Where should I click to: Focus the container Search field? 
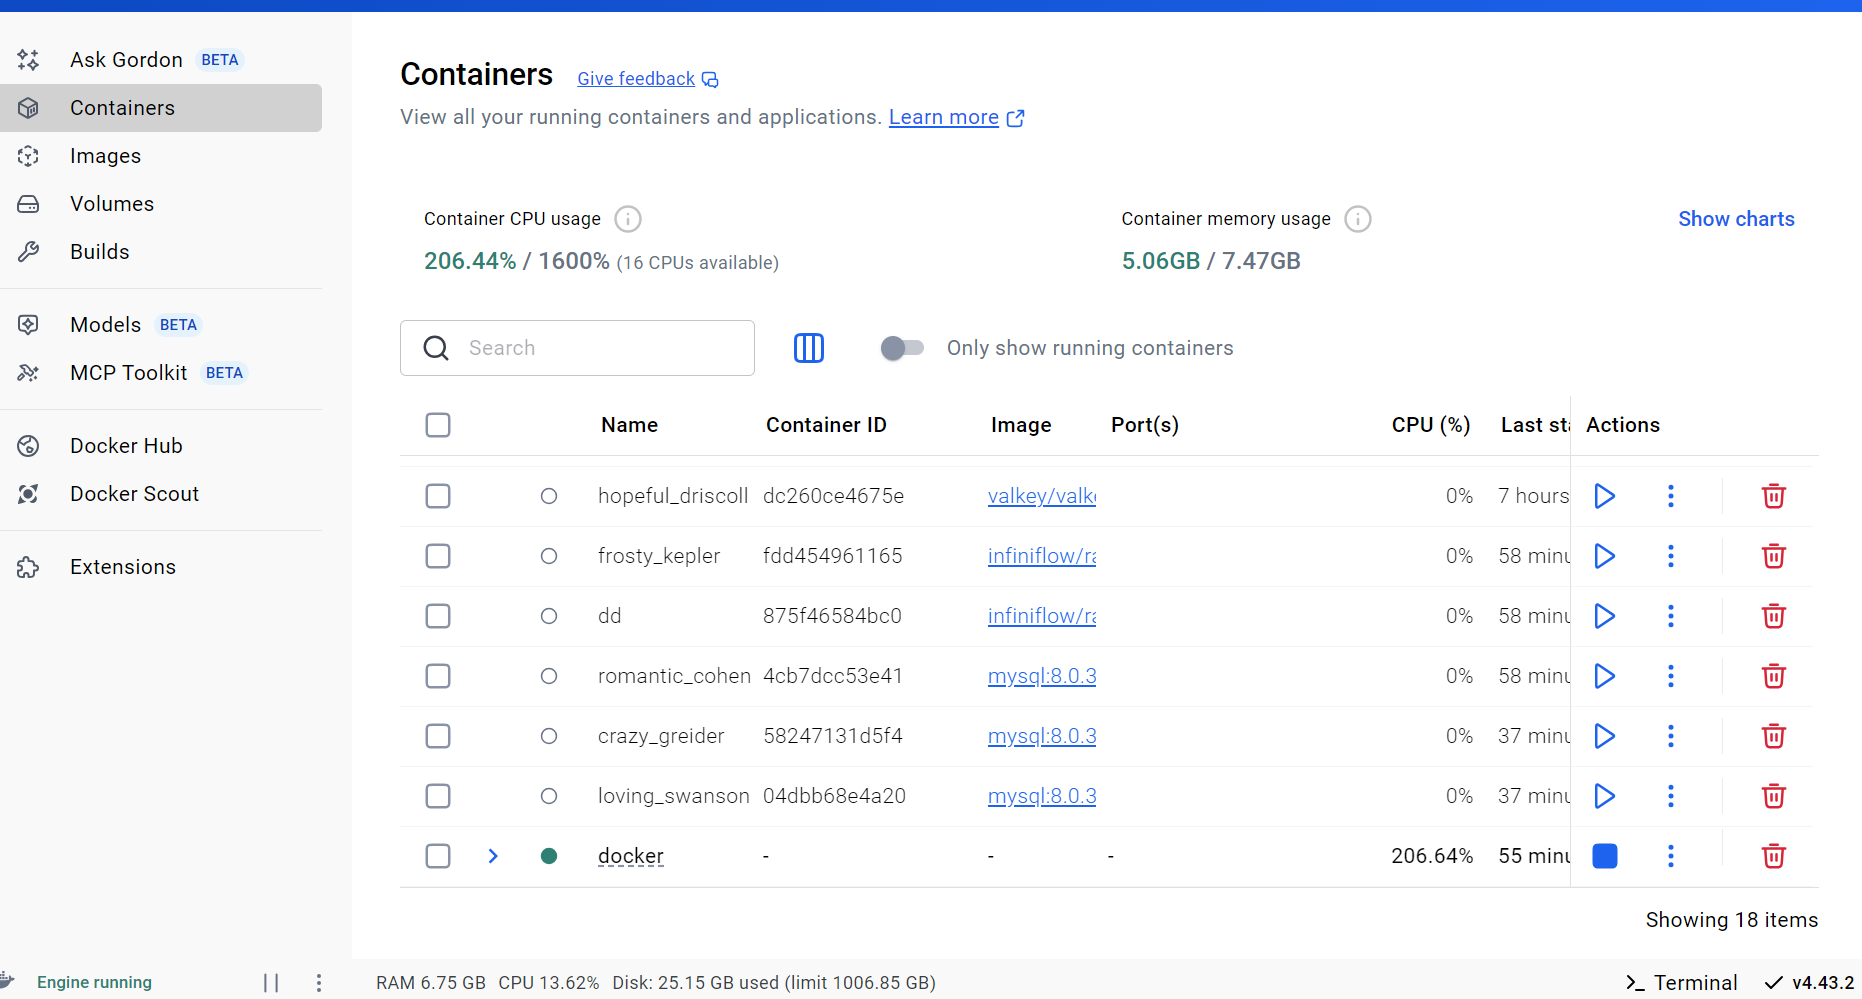(577, 348)
